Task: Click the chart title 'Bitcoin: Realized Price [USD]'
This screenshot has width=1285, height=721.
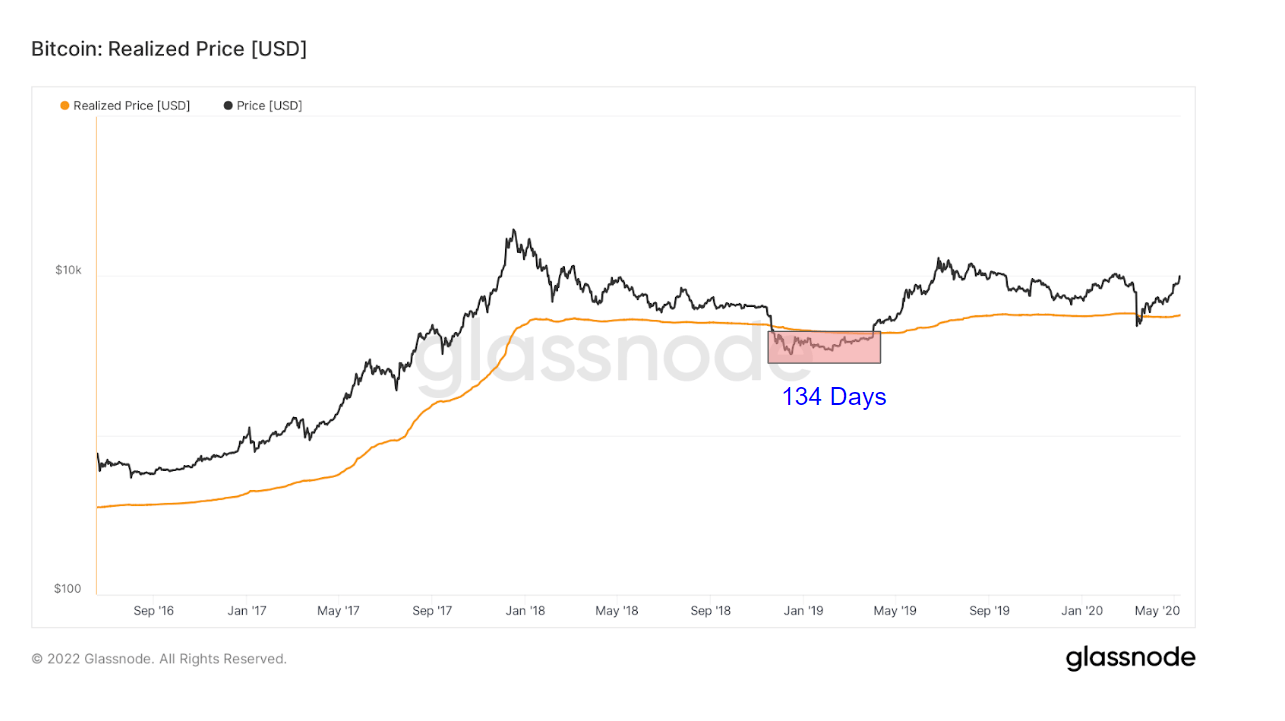Action: tap(169, 48)
